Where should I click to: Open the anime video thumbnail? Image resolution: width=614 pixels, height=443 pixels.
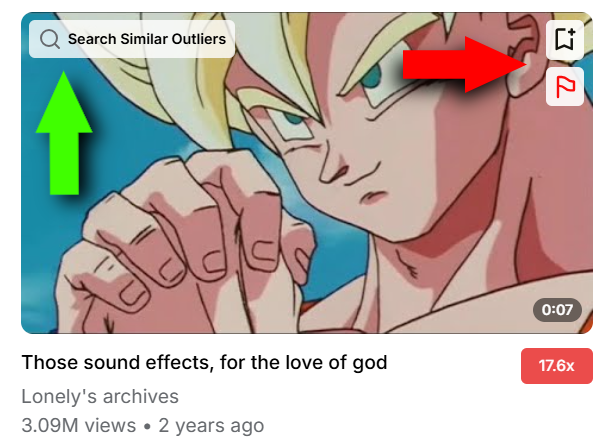click(307, 173)
